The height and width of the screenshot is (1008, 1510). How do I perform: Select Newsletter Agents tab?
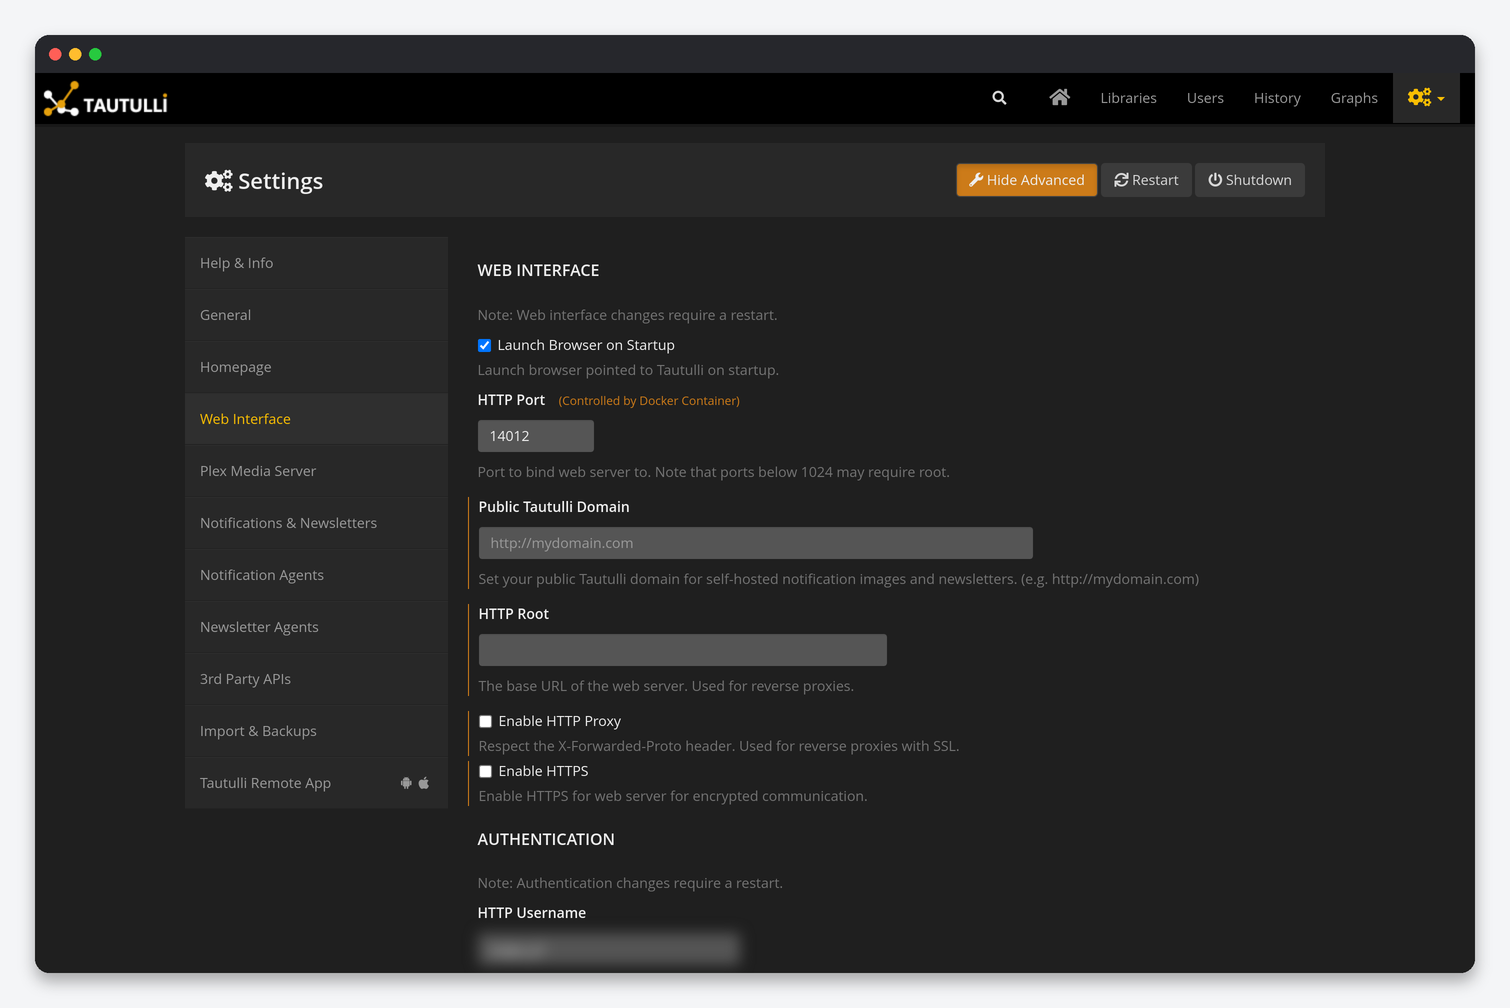(316, 627)
